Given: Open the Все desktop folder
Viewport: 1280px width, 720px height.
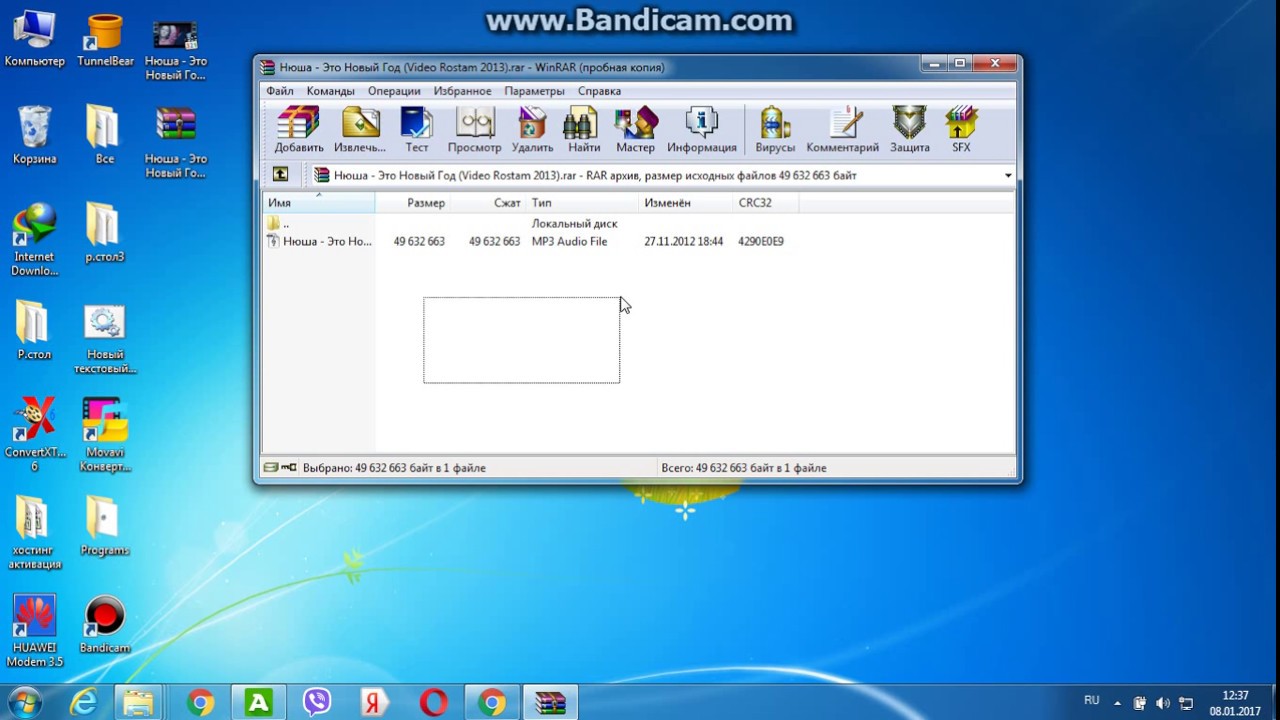Looking at the screenshot, I should 105,135.
